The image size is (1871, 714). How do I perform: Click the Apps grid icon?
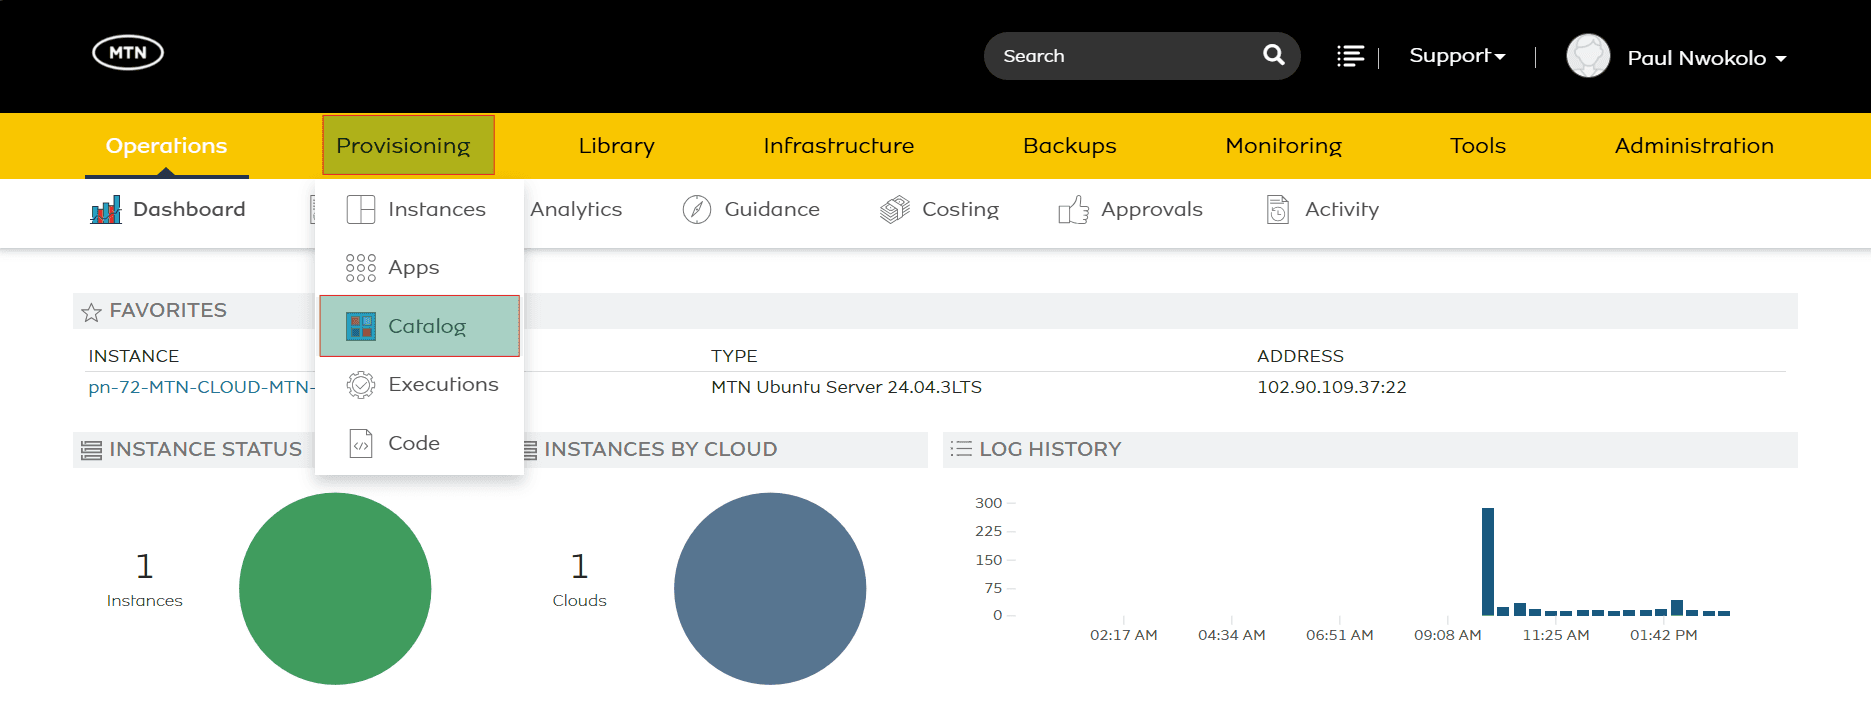coord(360,267)
